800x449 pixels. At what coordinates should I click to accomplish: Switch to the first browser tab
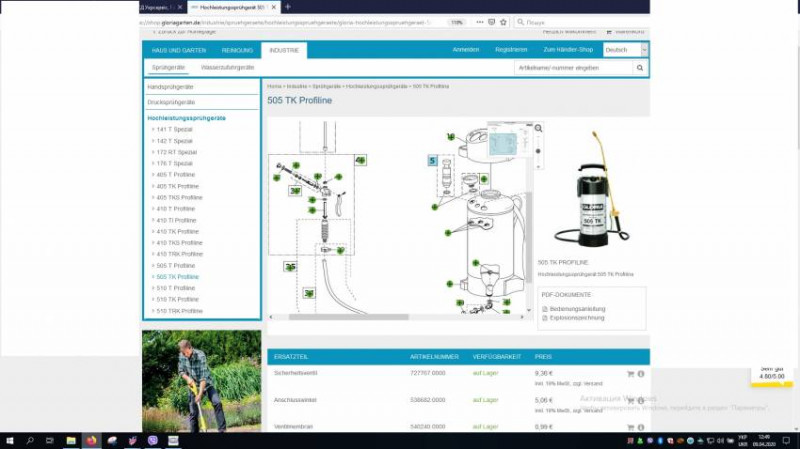click(x=161, y=7)
